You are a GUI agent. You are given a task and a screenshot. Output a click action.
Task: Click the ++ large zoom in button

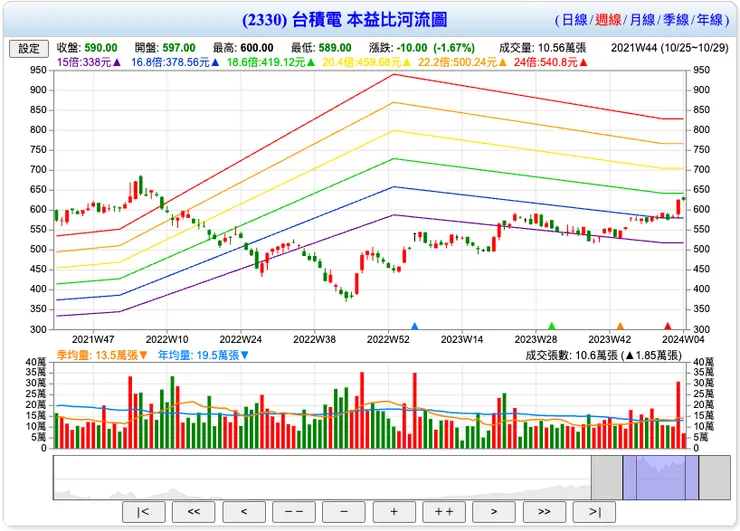444,512
